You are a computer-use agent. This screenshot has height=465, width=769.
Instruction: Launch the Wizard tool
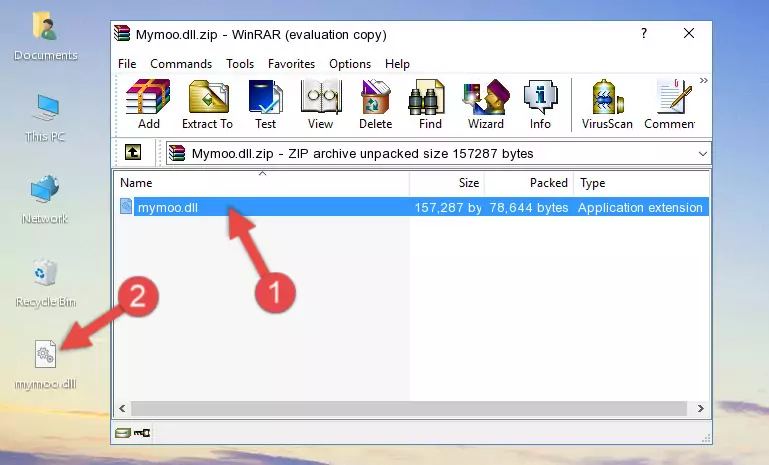pos(486,104)
